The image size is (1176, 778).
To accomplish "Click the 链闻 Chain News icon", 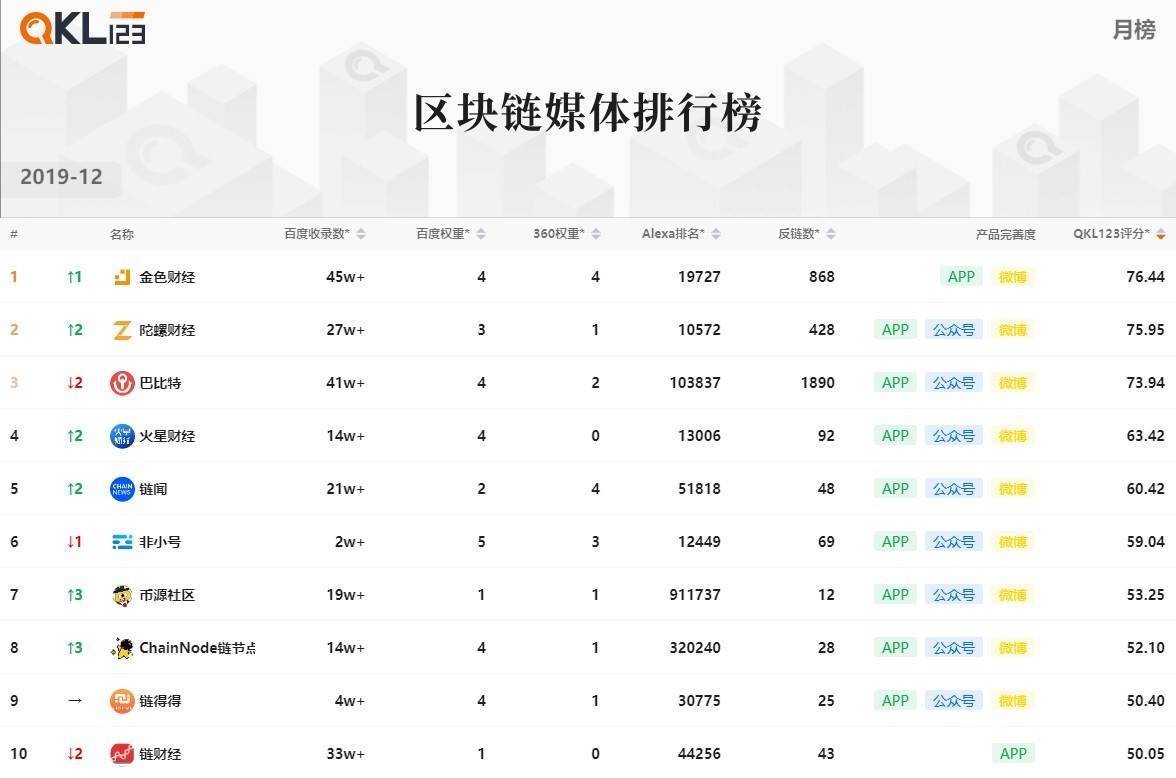I will 122,489.
